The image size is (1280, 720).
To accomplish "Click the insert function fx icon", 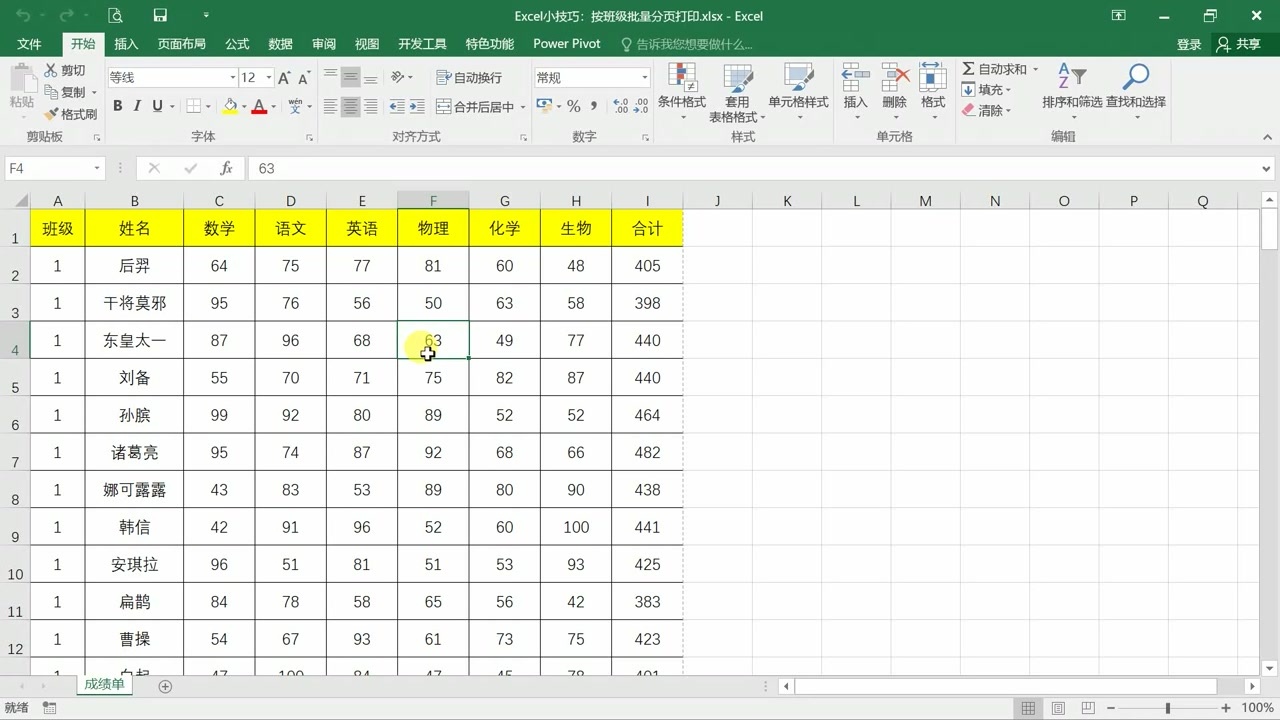I will click(226, 169).
